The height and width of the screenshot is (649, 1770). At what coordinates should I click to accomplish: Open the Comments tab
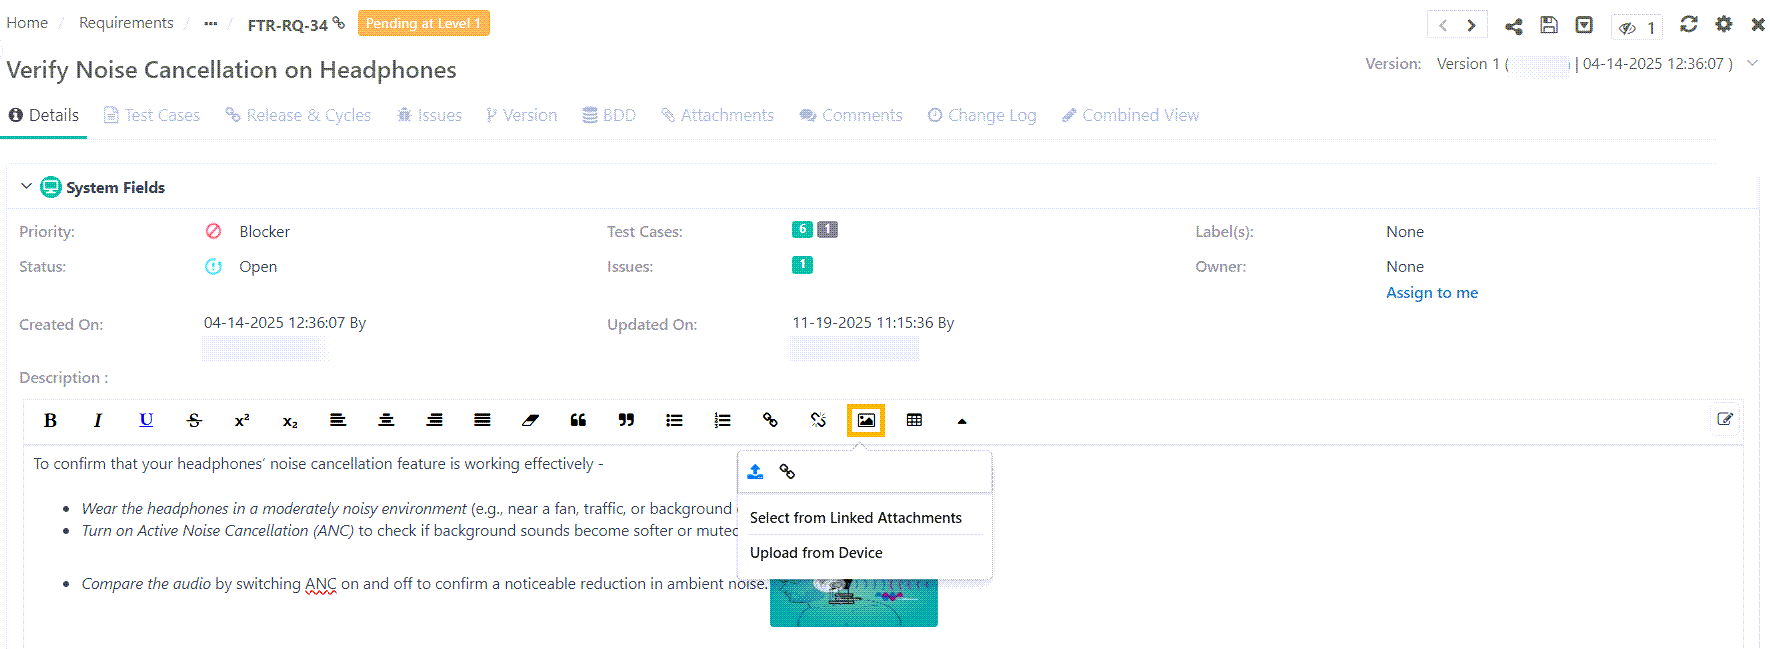point(851,115)
